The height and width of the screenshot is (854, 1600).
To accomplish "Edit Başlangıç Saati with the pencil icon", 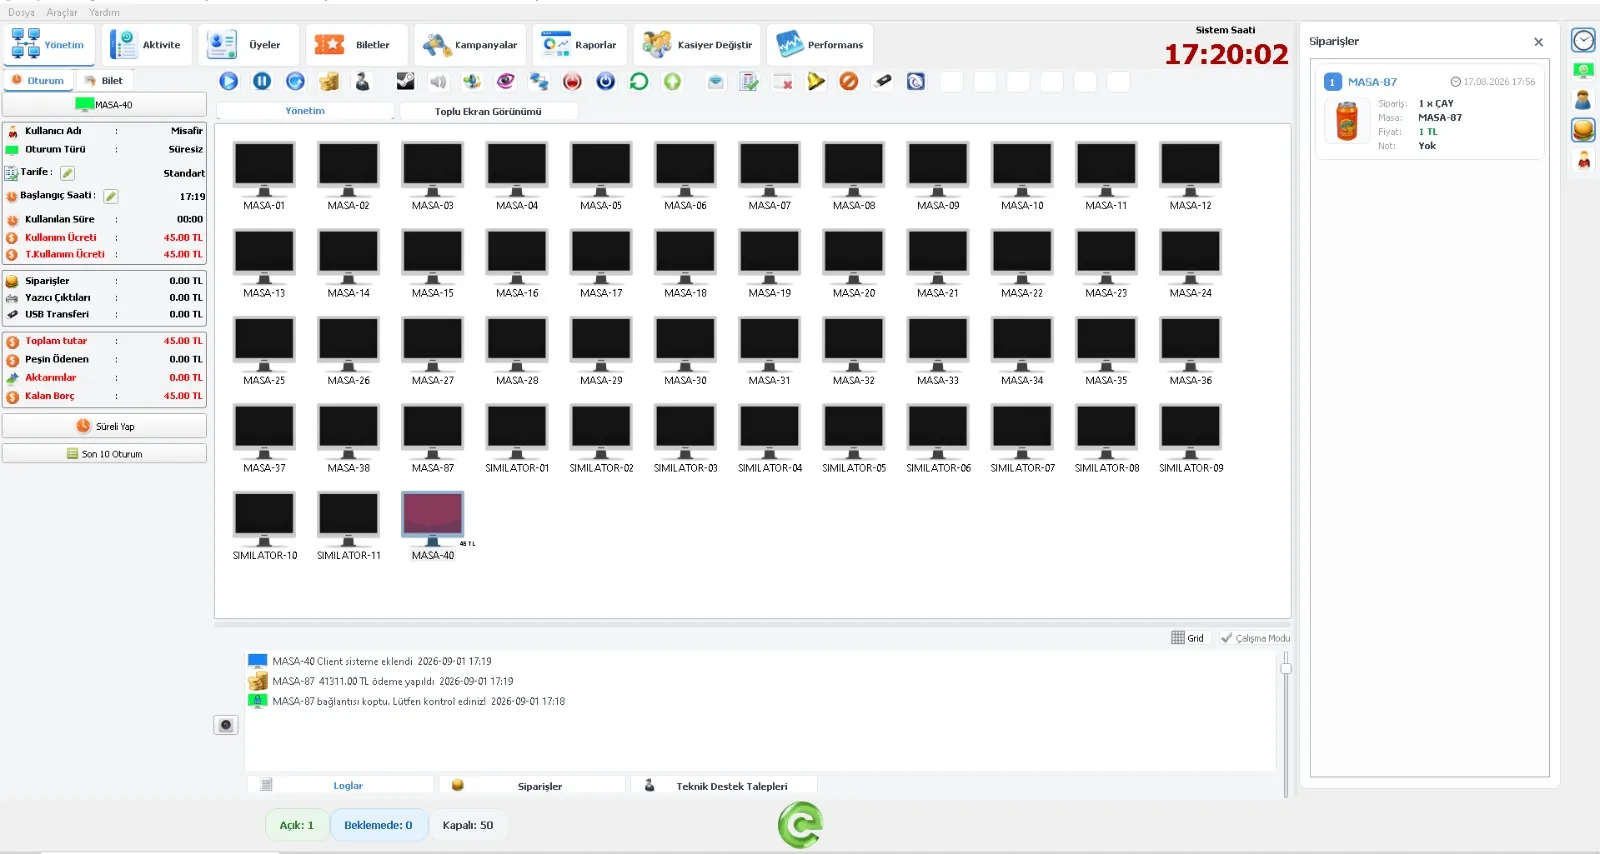I will coord(111,196).
